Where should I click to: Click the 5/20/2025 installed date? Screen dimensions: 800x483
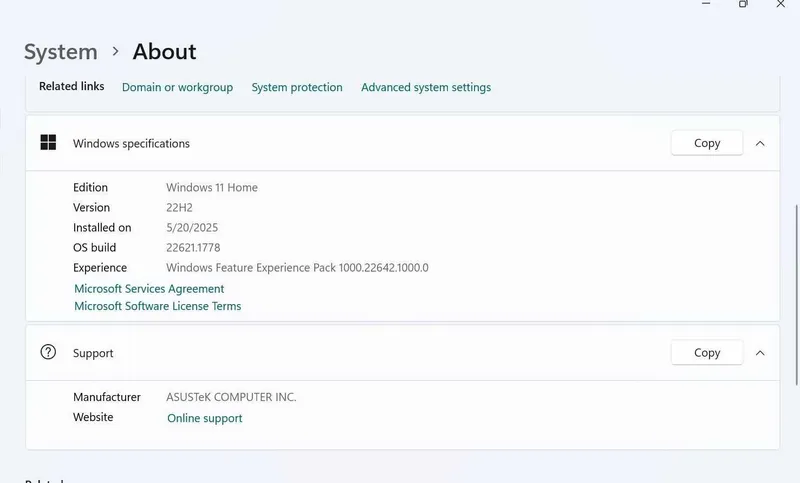pos(192,227)
